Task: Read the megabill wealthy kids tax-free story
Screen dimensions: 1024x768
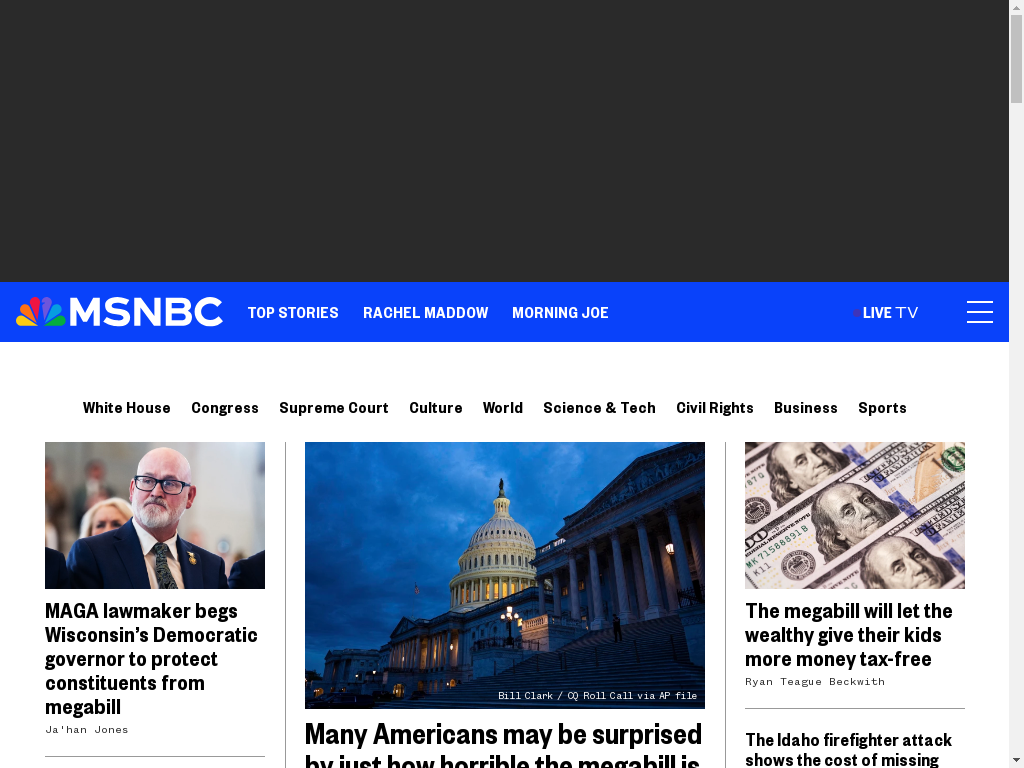Action: [x=848, y=635]
